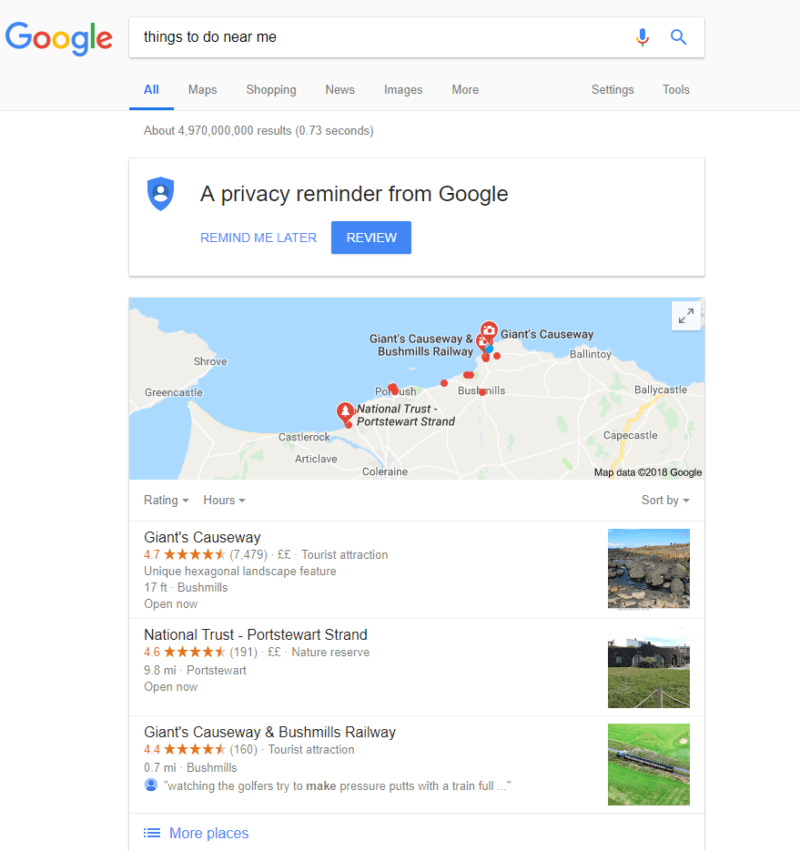
Task: Open the Sort by dropdown
Action: (x=665, y=500)
